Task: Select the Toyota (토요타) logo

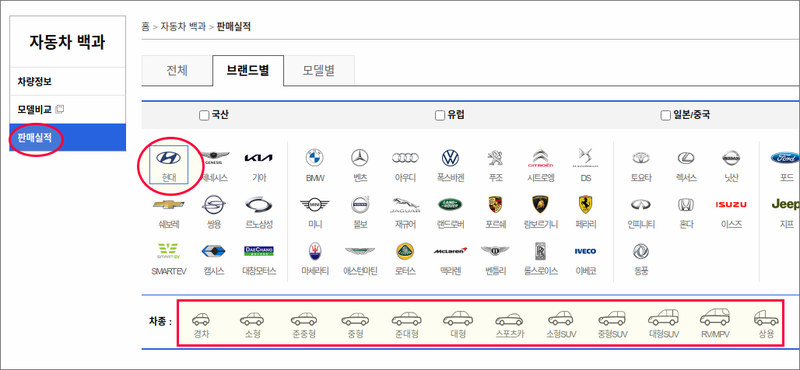Action: point(641,158)
